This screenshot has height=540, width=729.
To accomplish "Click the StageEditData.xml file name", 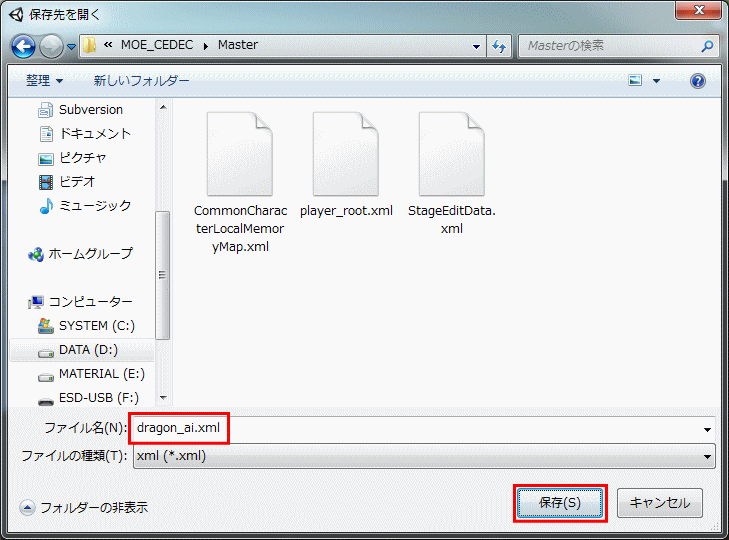I will coord(451,220).
